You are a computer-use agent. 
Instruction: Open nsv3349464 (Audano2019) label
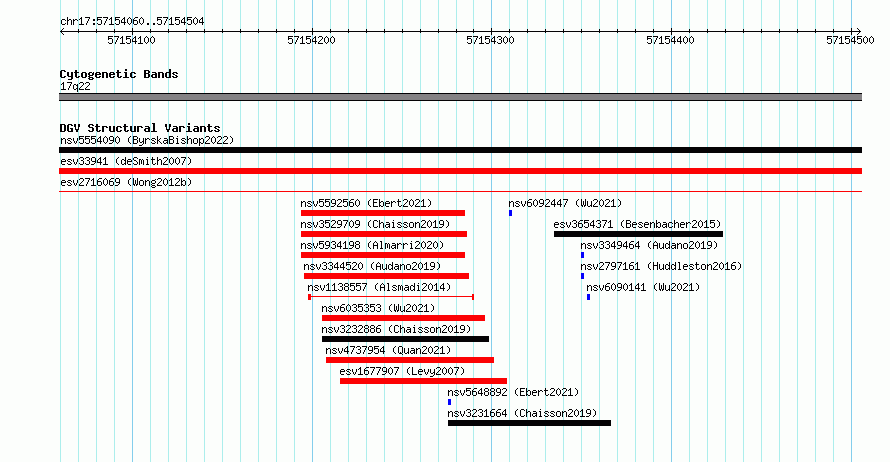tap(649, 245)
